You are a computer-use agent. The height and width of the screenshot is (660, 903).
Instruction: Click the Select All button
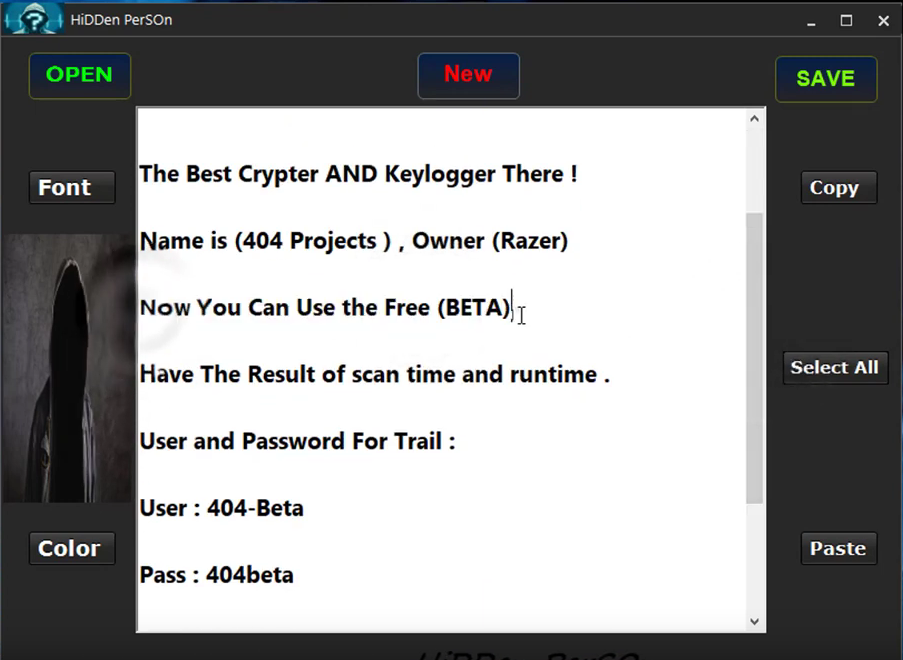tap(835, 367)
